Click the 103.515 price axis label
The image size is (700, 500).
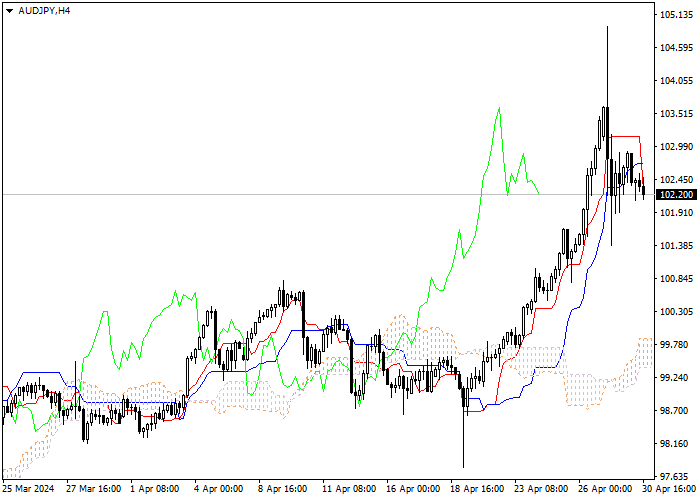click(677, 114)
